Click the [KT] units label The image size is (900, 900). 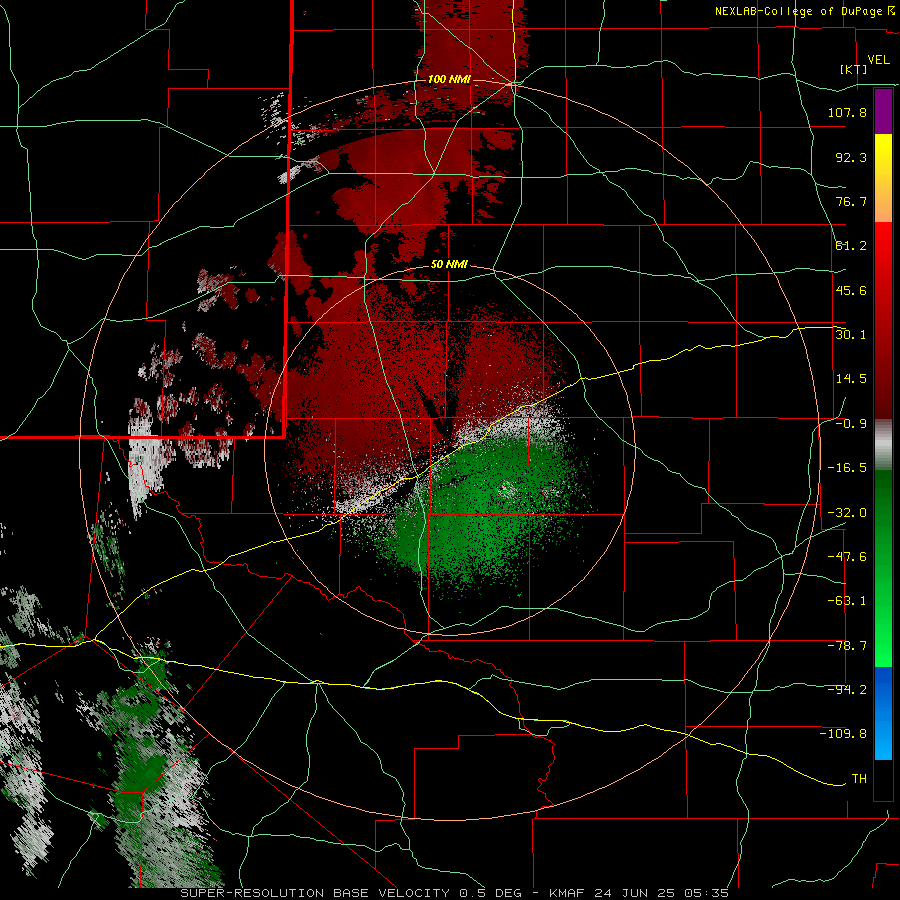click(854, 70)
